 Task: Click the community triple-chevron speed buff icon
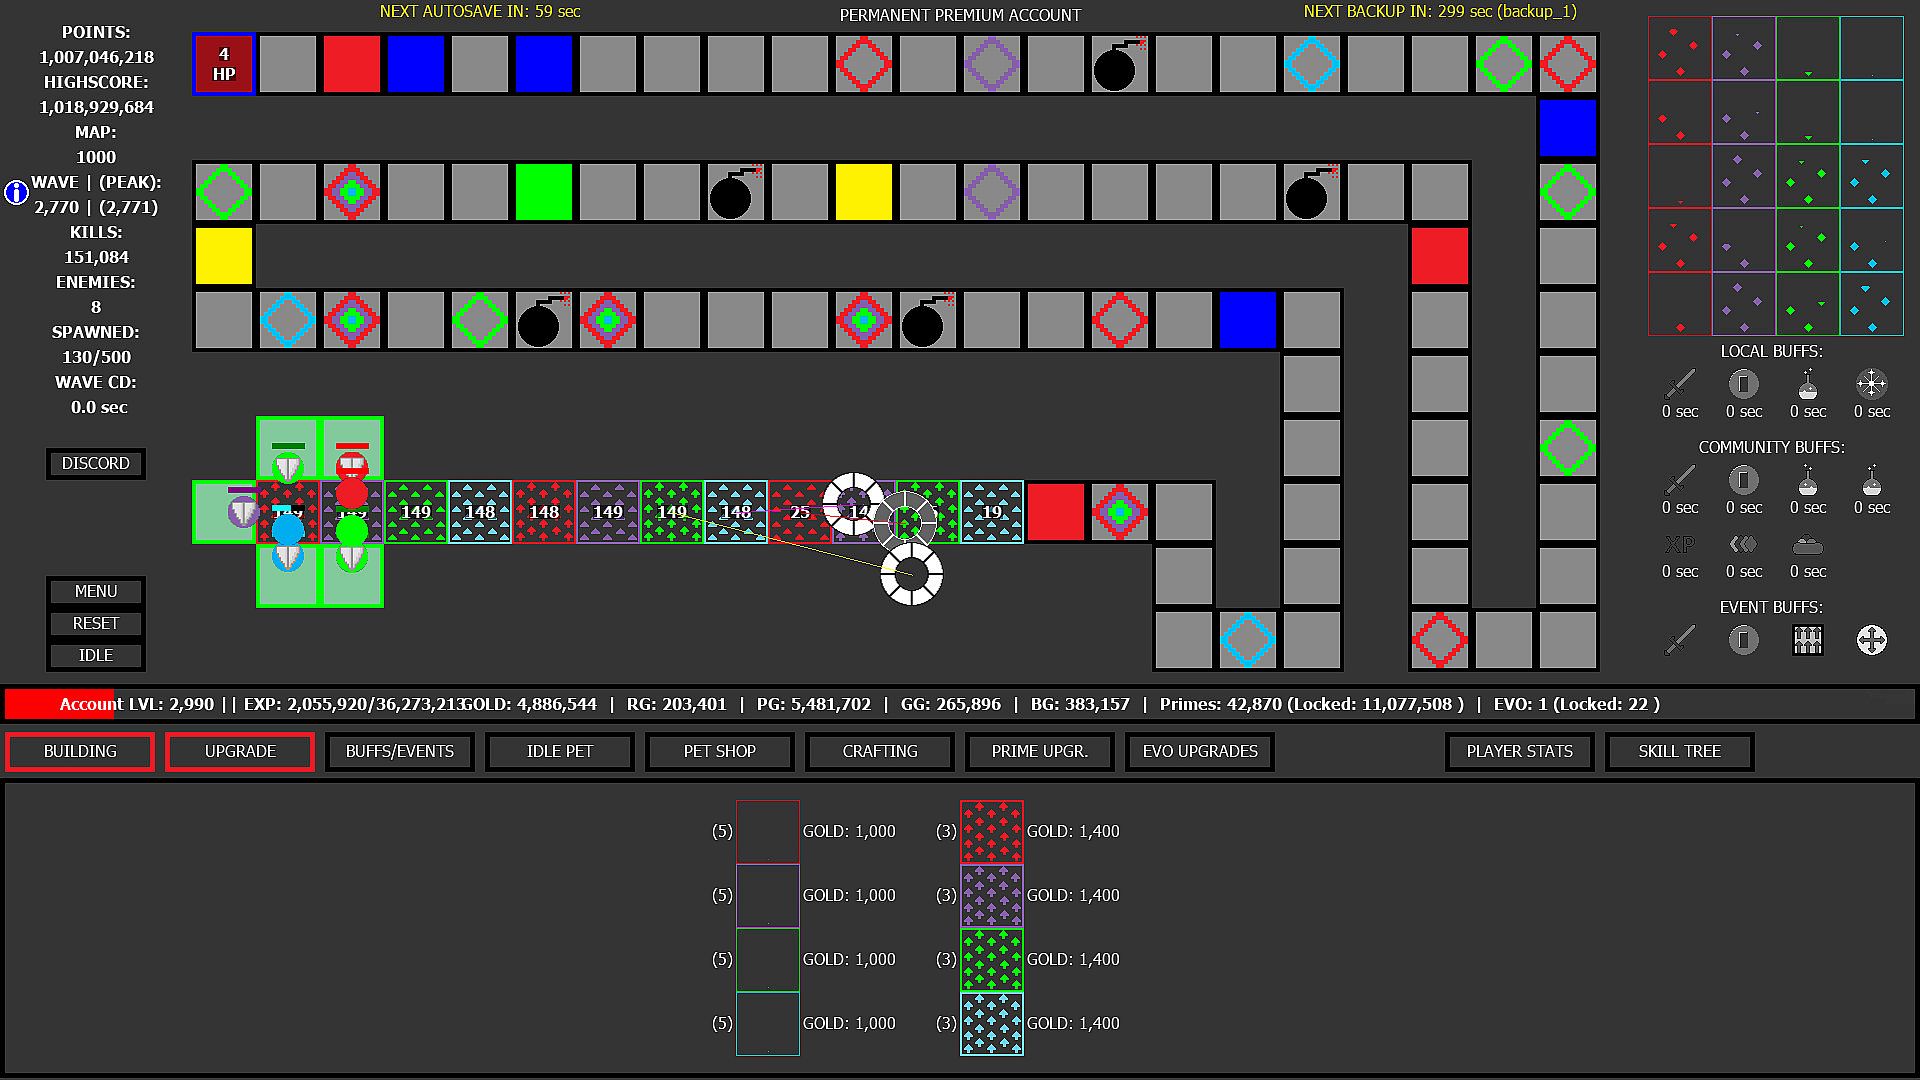coord(1743,545)
